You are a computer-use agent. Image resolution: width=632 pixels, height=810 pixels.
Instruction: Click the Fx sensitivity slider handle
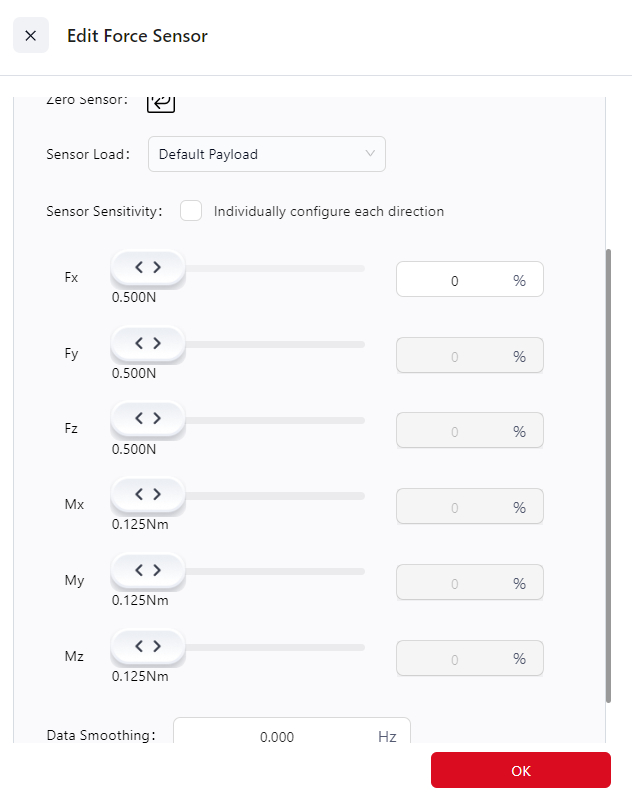click(x=148, y=267)
